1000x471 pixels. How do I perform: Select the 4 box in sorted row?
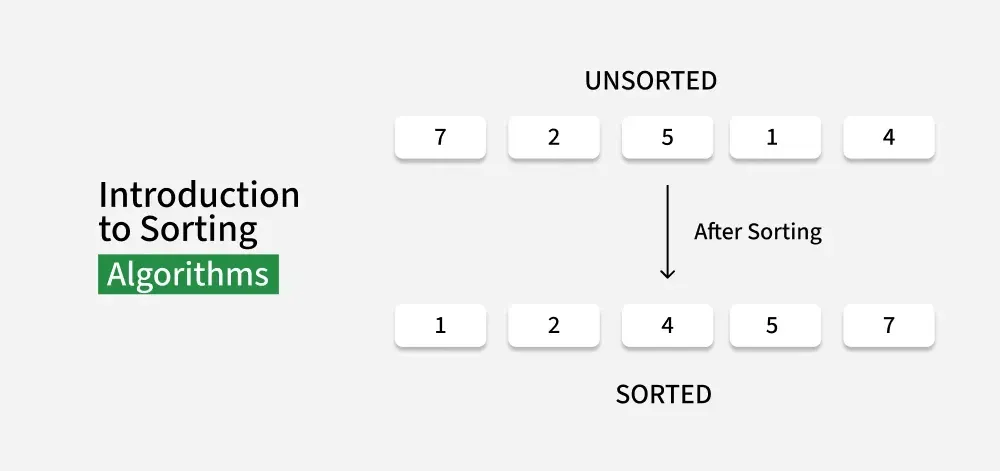667,326
